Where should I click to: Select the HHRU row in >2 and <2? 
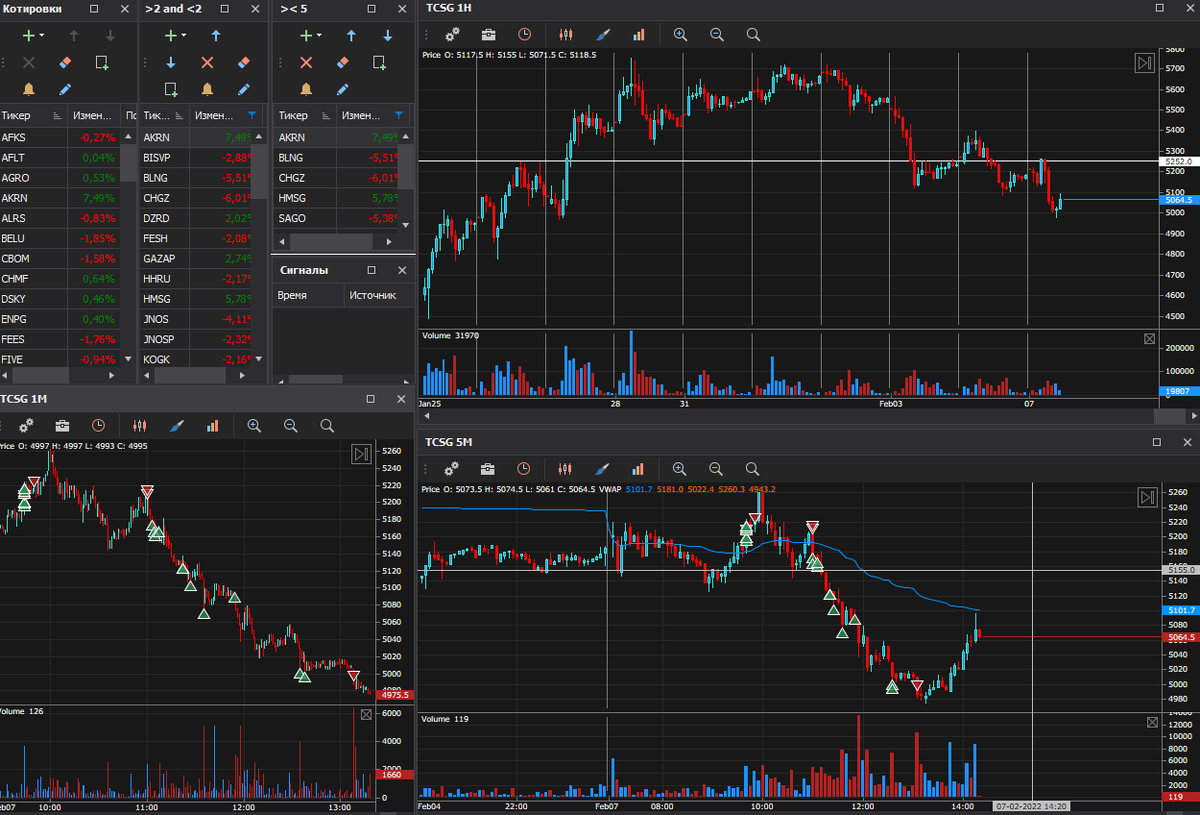(196, 278)
